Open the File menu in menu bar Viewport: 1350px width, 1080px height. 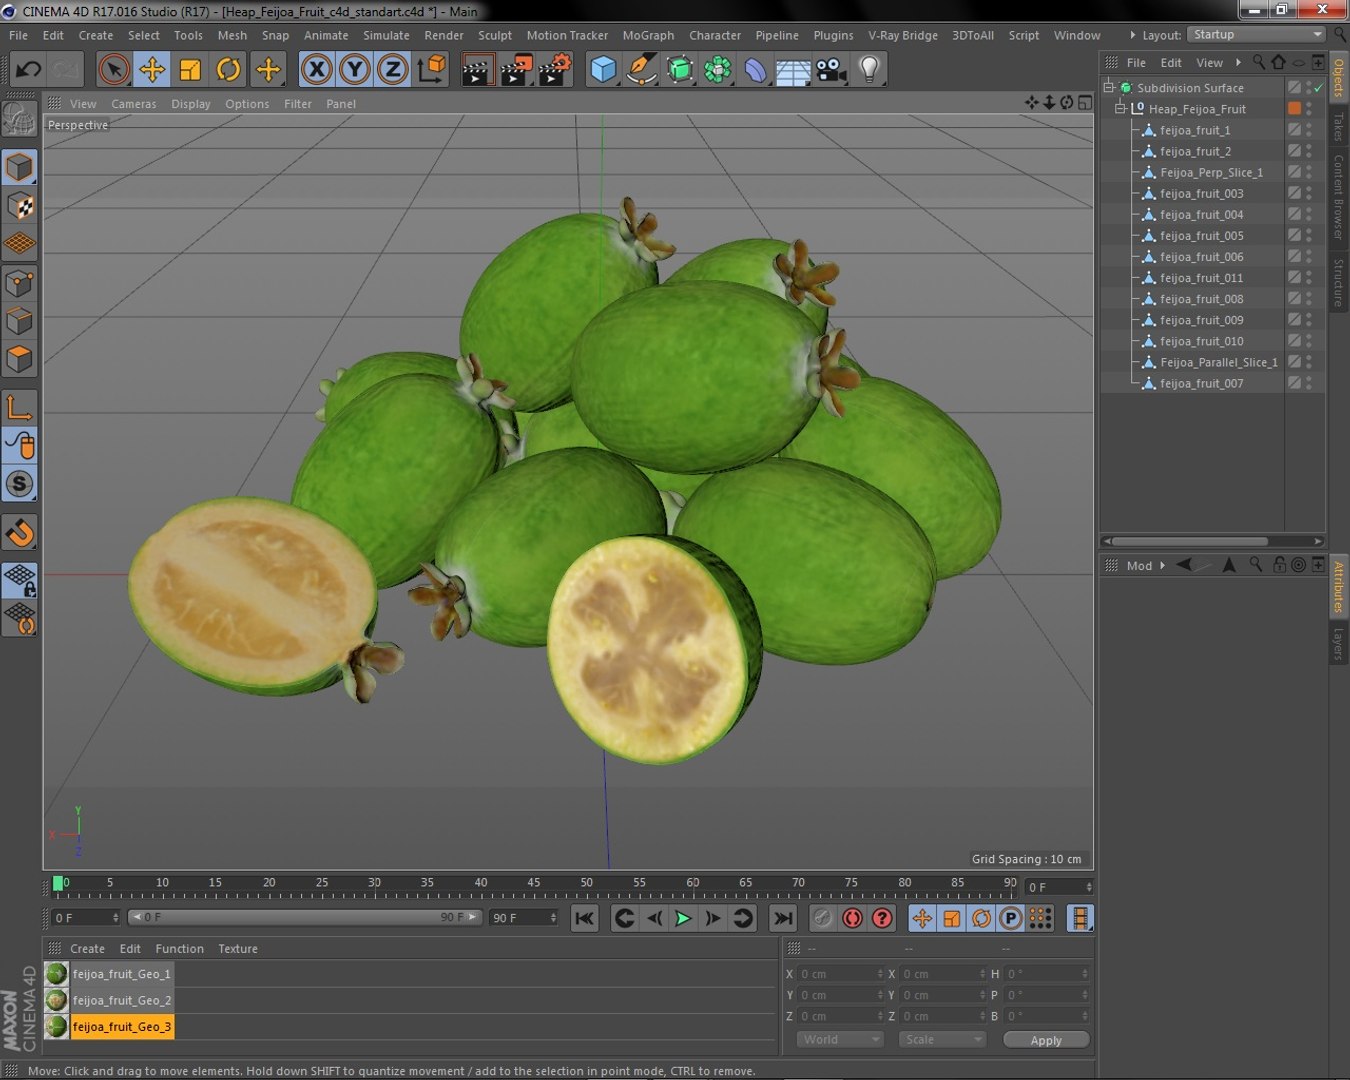(18, 35)
